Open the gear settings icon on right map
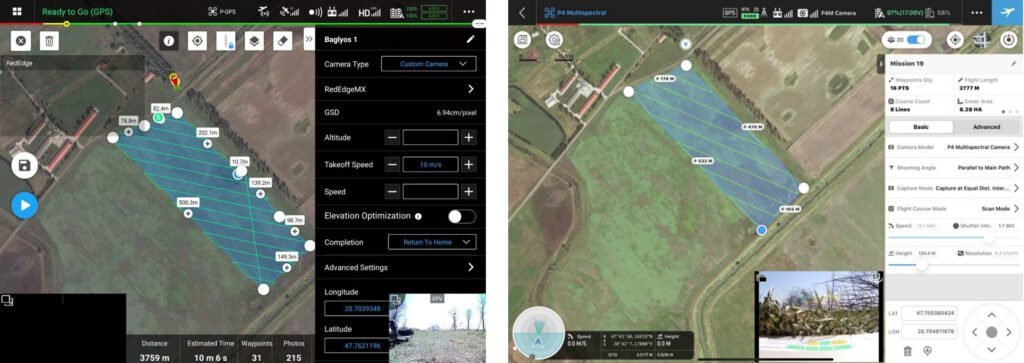This screenshot has height=363, width=1024. point(554,40)
